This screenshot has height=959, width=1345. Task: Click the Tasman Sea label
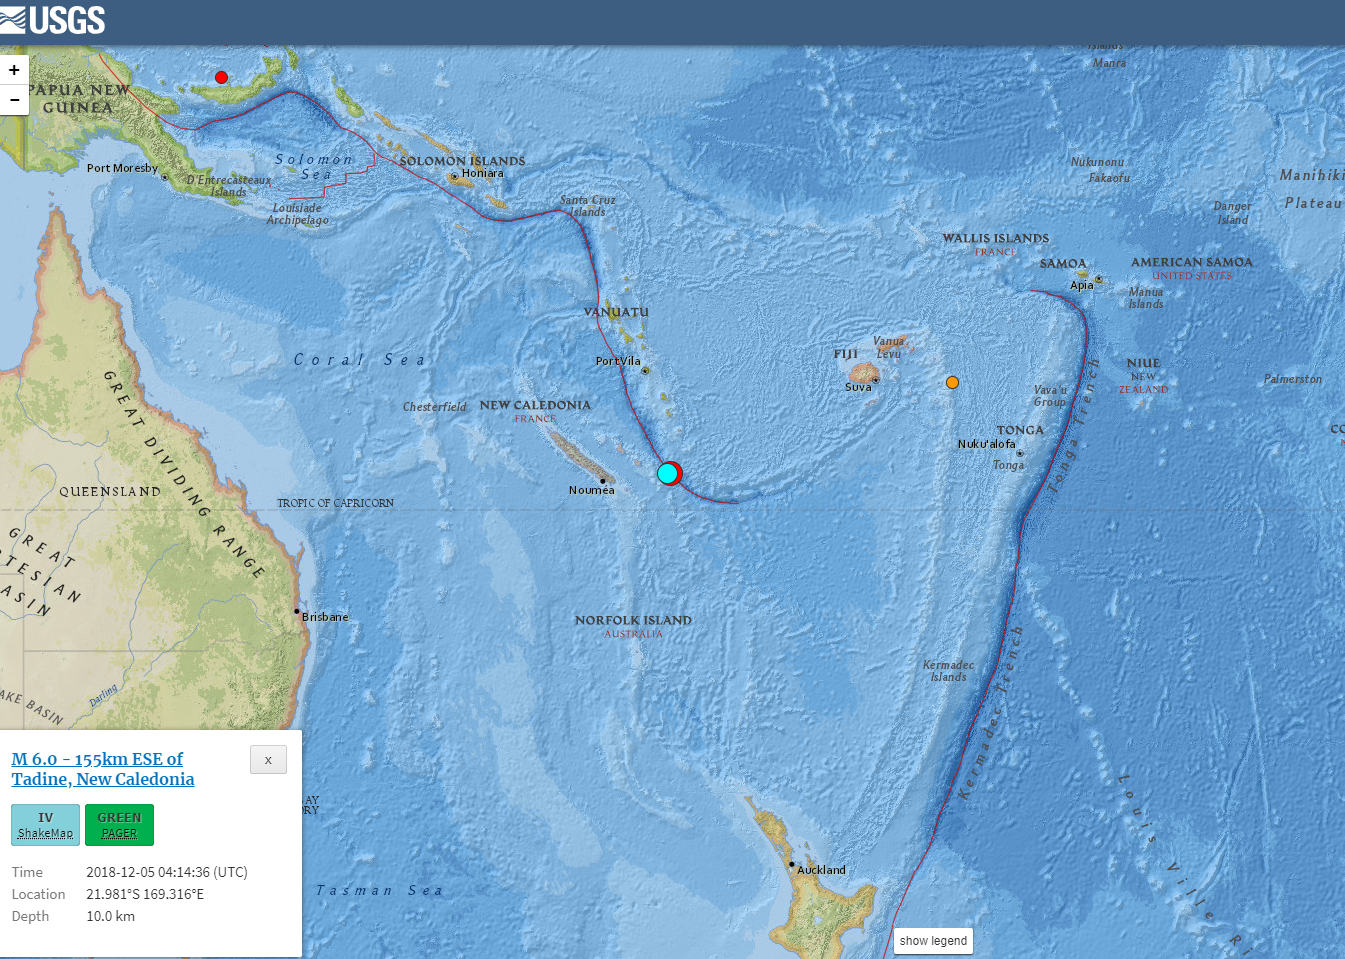point(379,890)
